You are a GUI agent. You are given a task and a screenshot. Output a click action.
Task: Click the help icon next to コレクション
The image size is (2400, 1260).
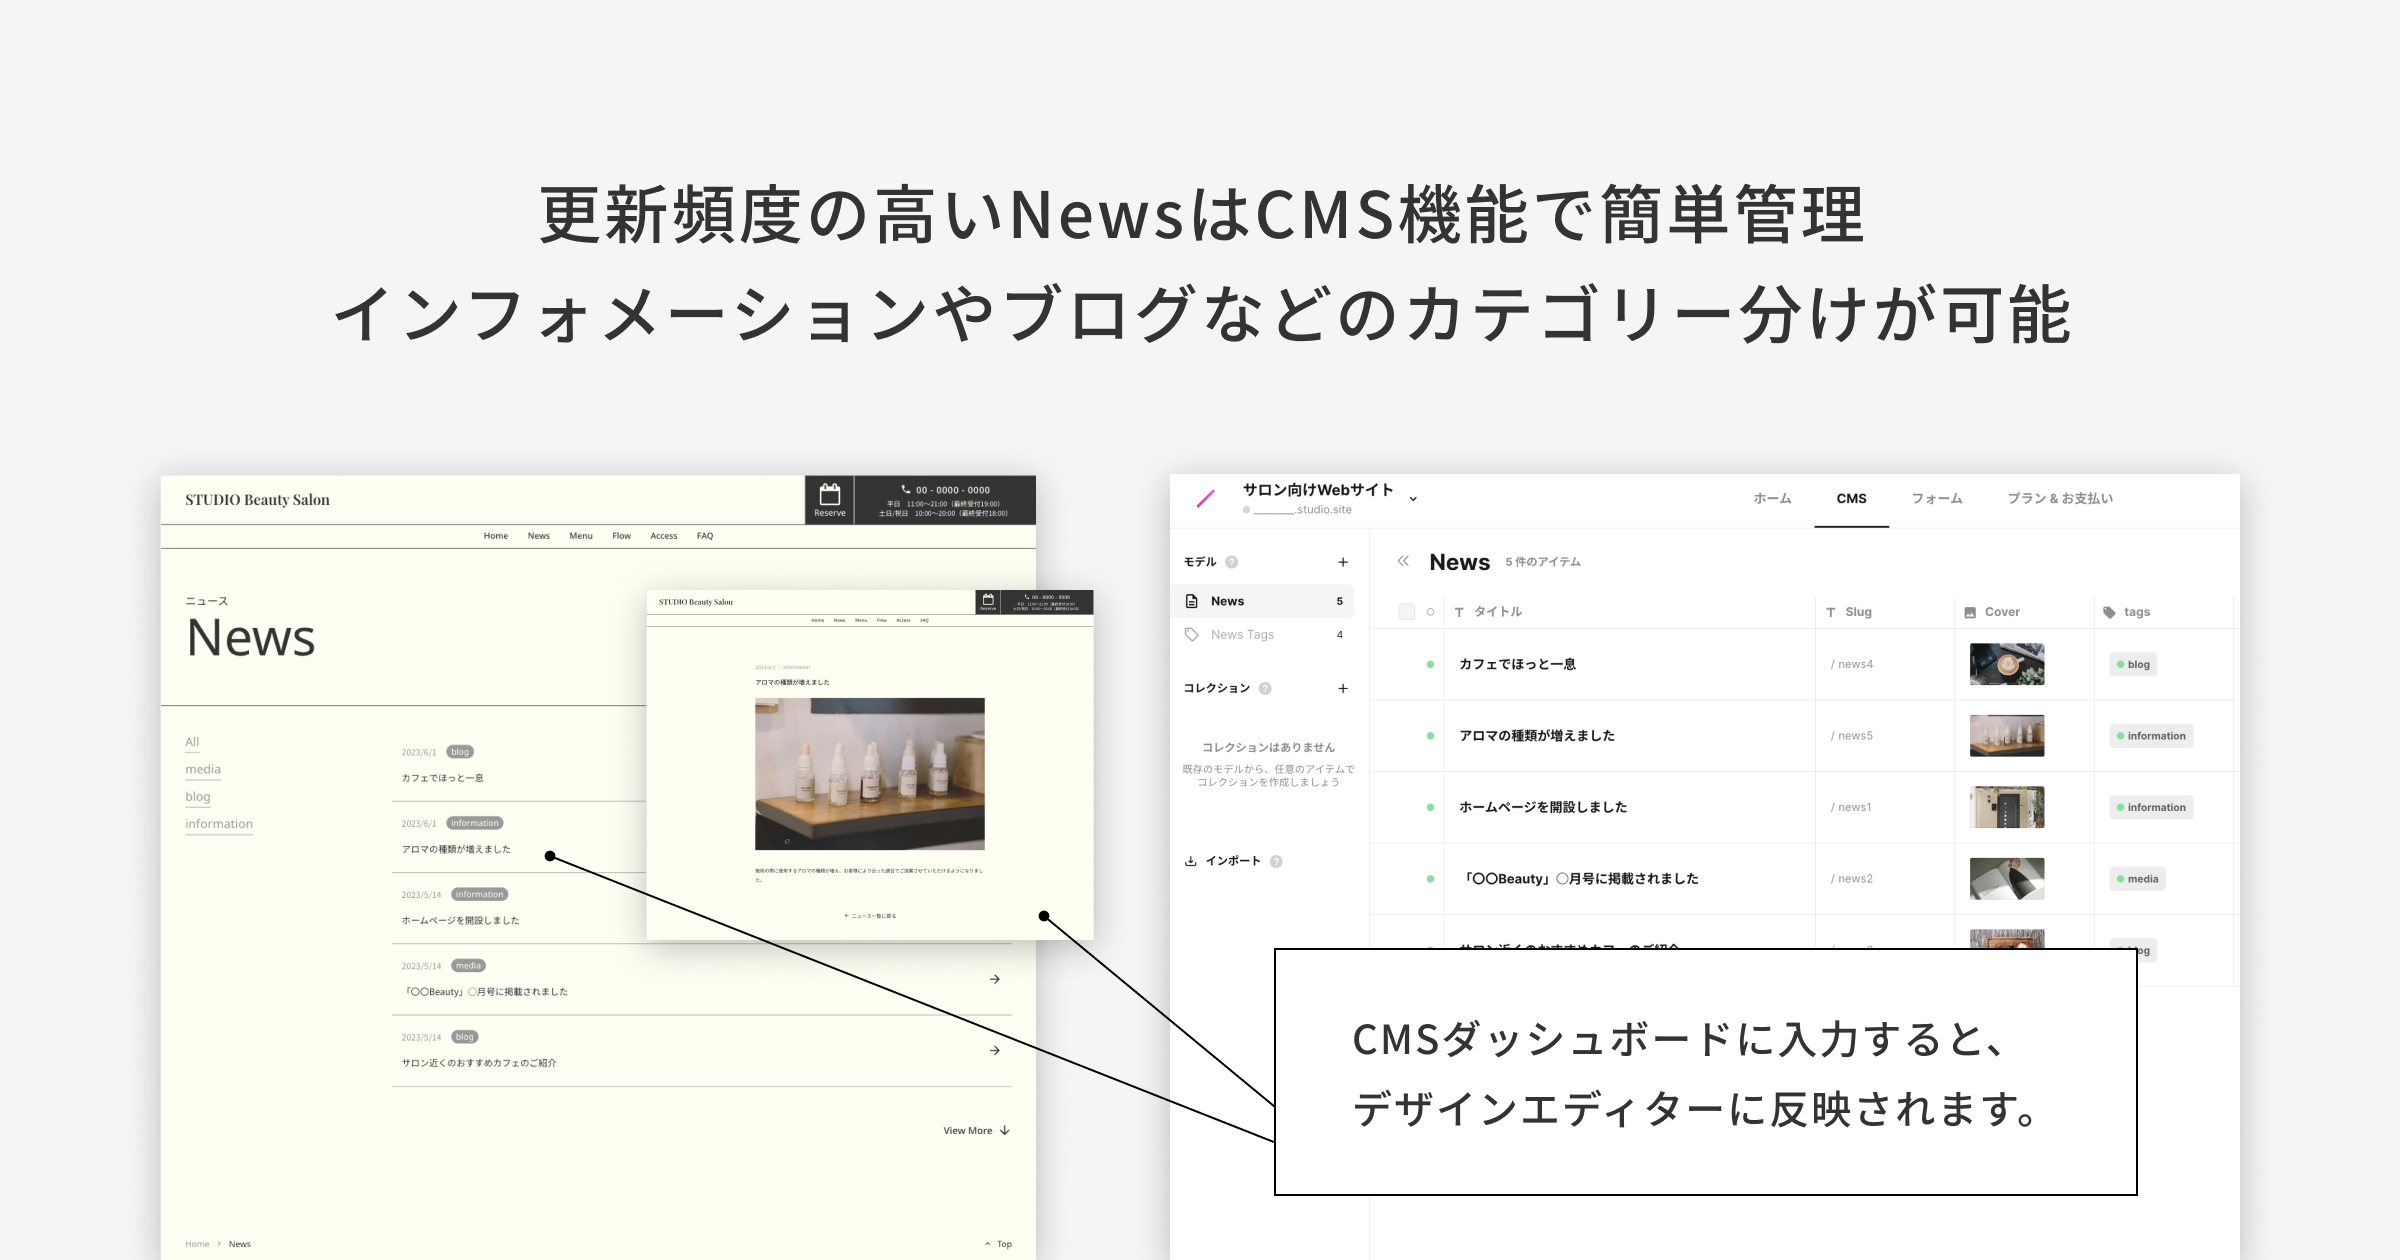click(1265, 688)
